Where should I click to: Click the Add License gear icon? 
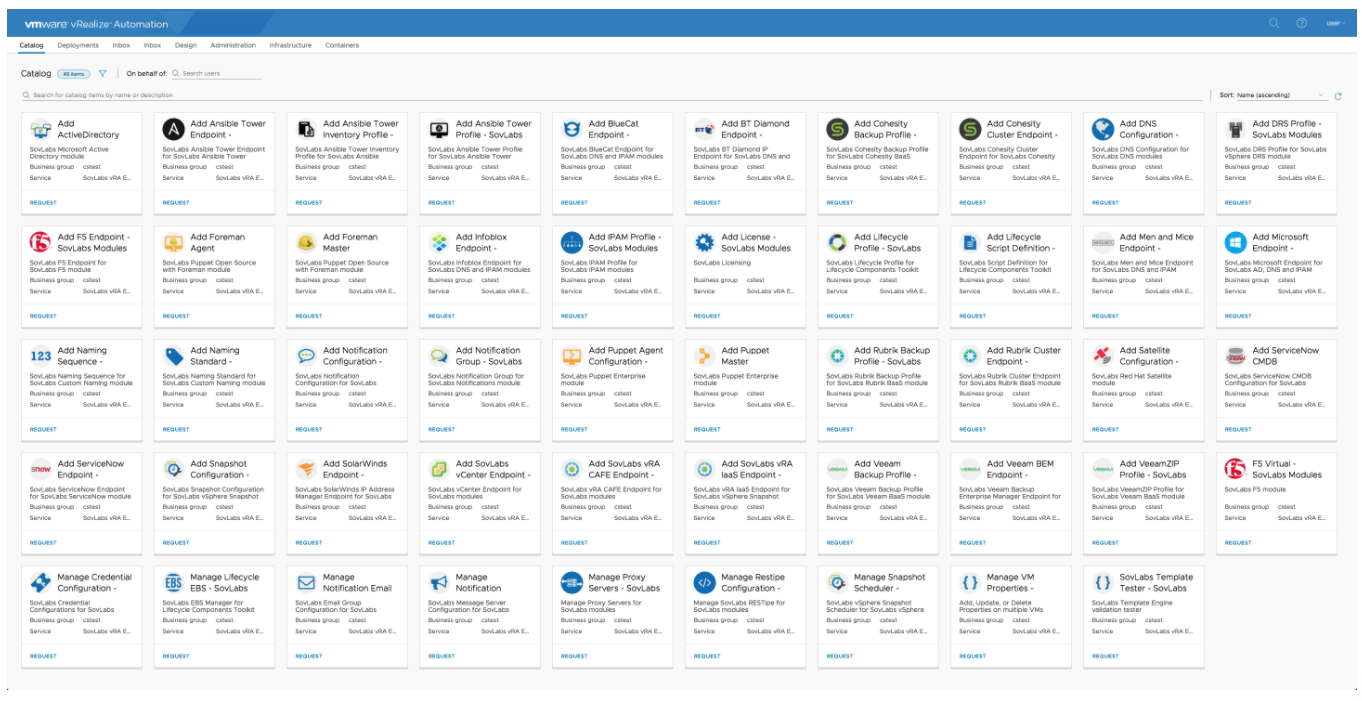coord(704,242)
